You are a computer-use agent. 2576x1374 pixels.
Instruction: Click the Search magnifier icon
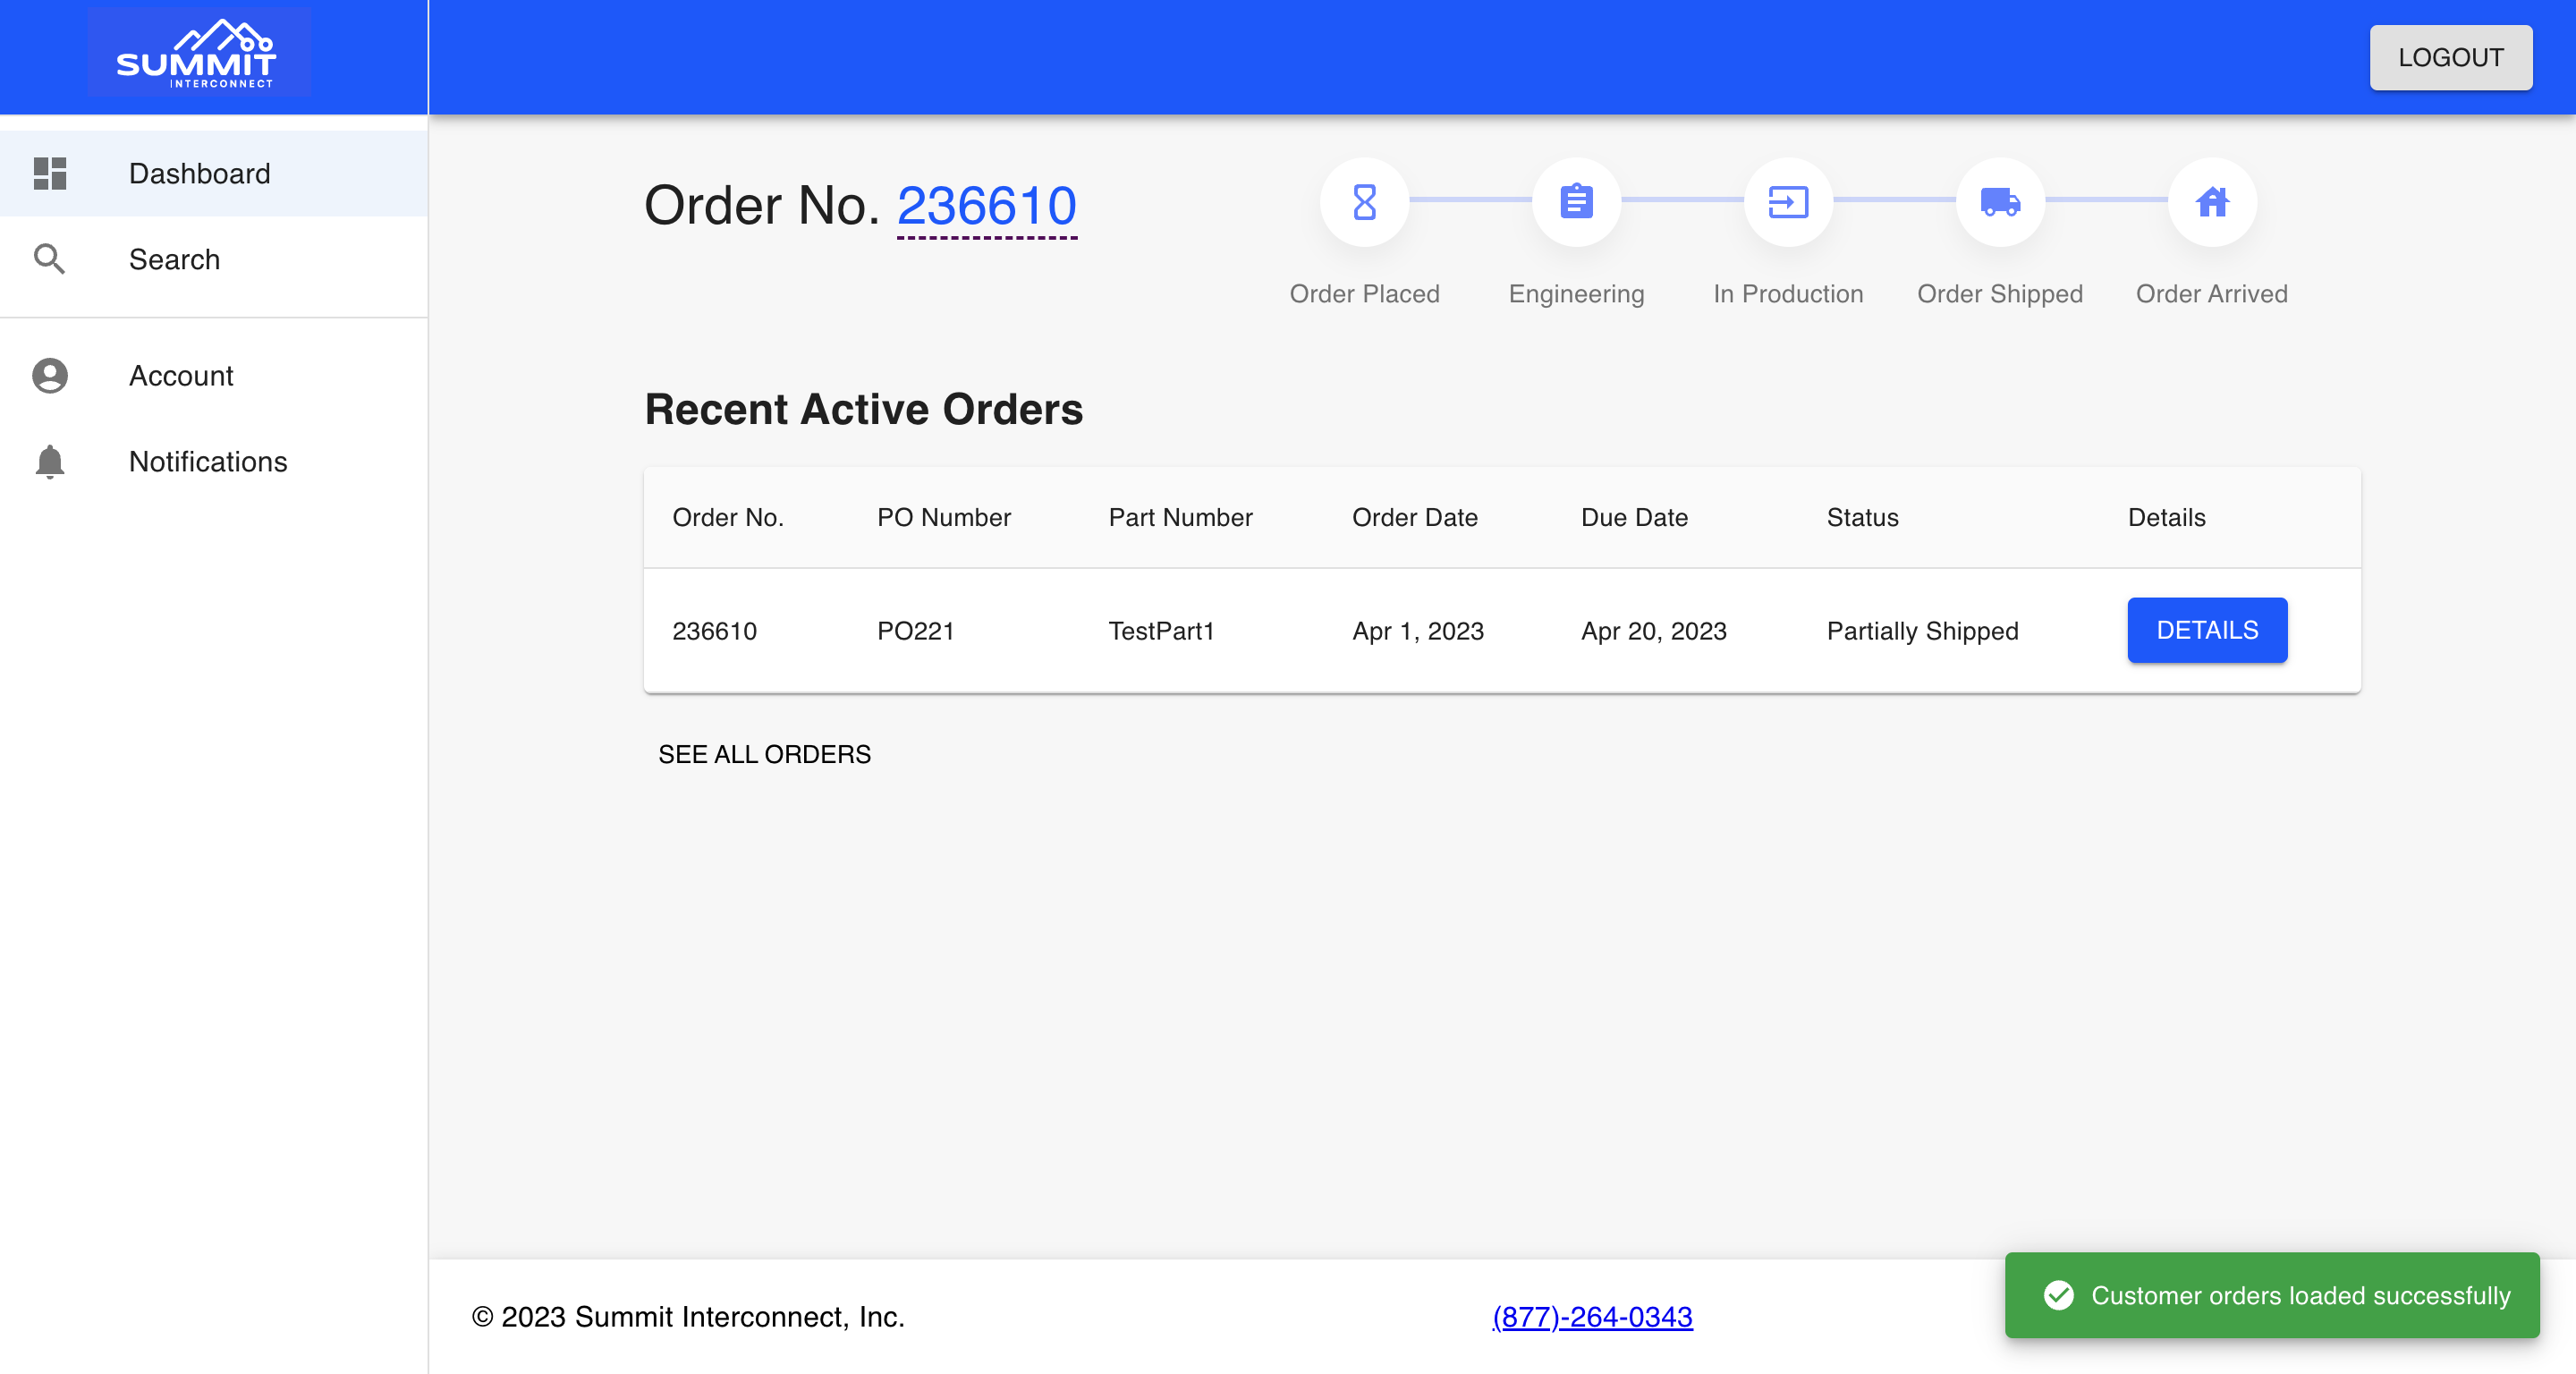point(50,259)
